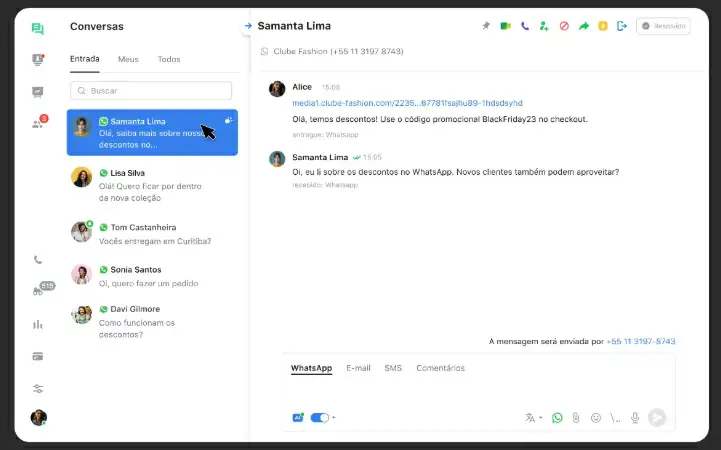Open the Samanta Lima conversation

(152, 132)
